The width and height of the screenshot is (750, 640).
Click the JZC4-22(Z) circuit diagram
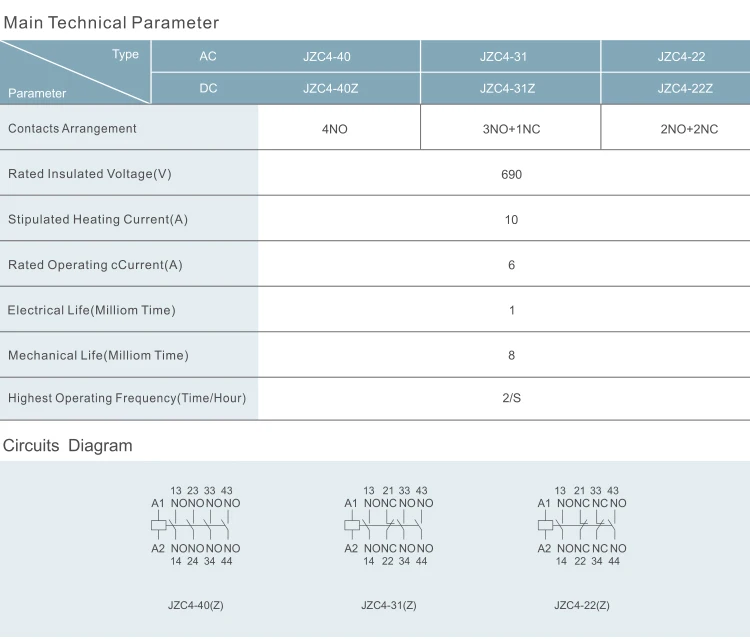582,526
